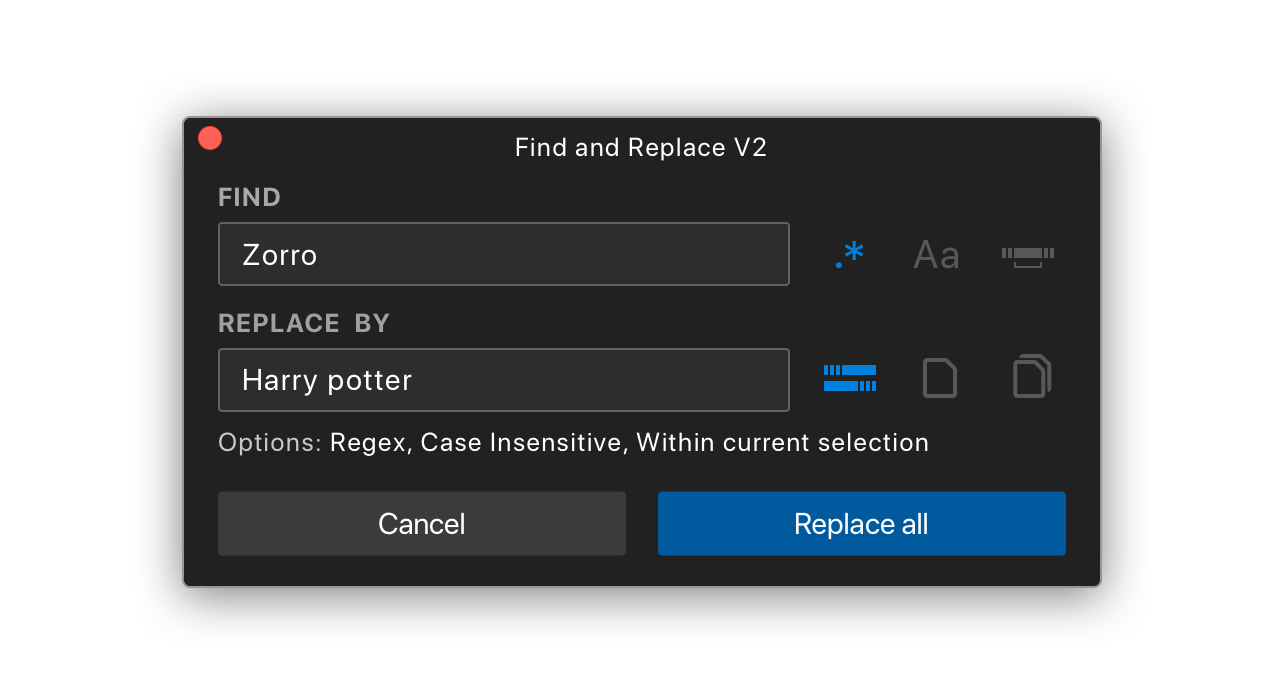Close the Find and Replace dialog

coord(210,138)
